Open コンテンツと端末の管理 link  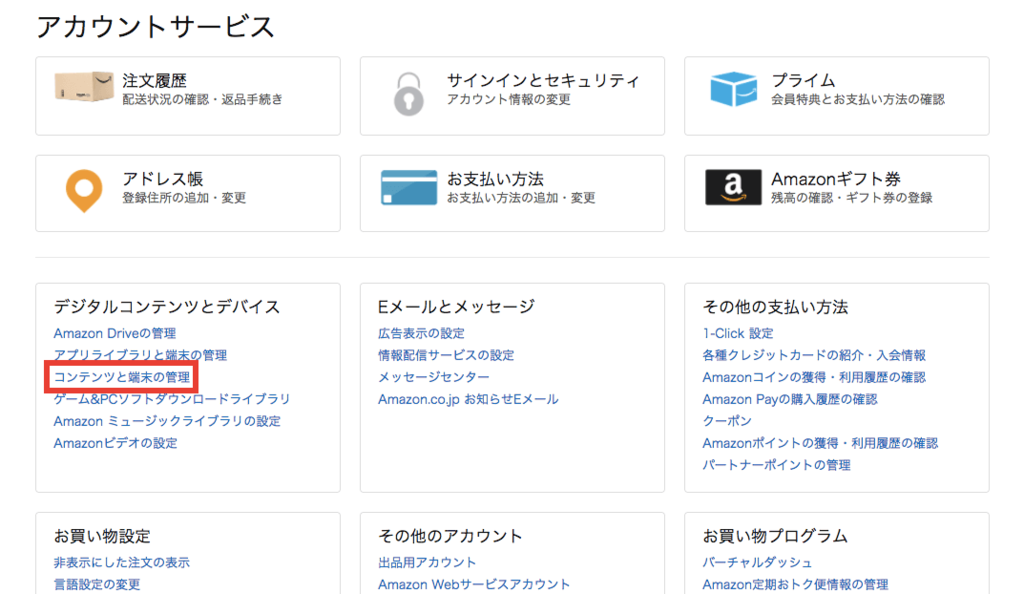click(122, 377)
